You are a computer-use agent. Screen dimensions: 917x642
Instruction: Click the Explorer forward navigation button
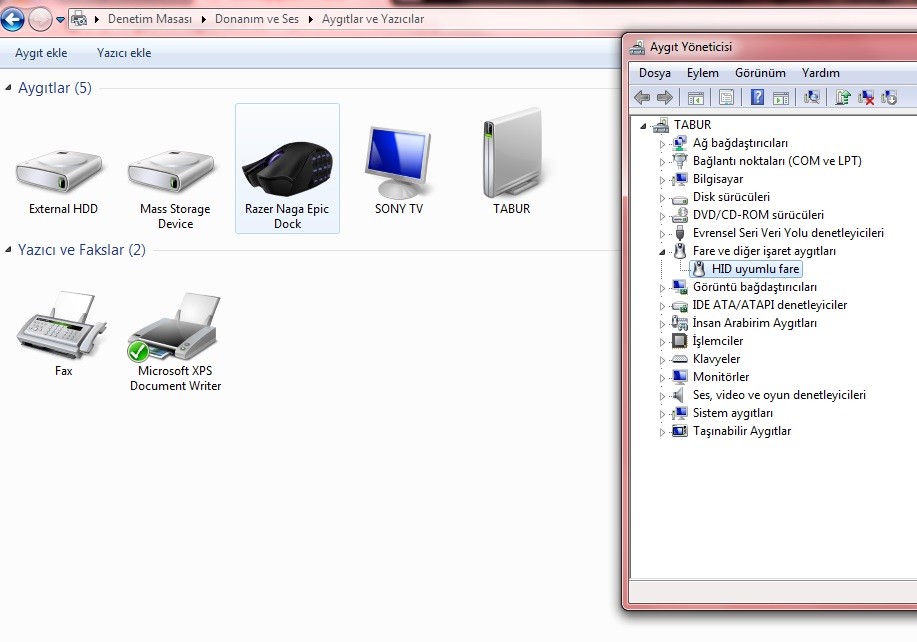point(40,19)
